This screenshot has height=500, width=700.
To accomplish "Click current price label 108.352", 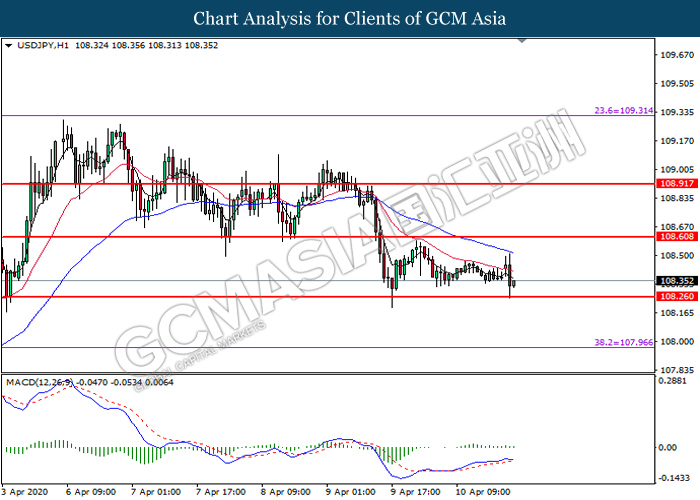I will tap(677, 281).
